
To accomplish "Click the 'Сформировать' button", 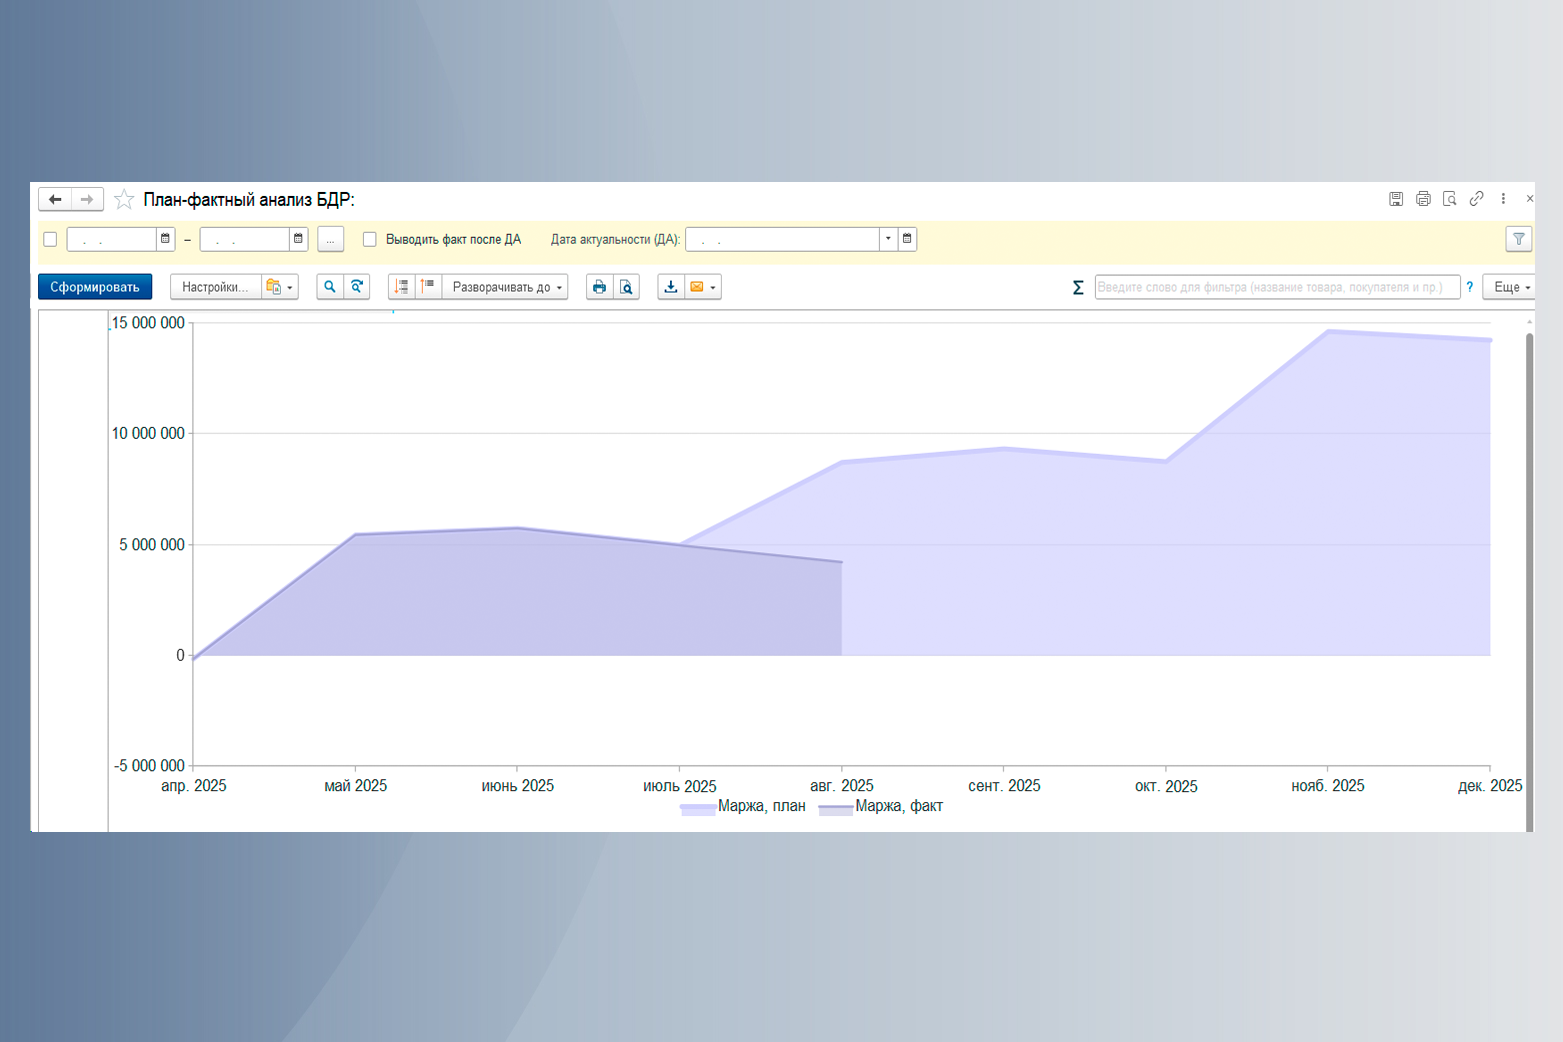I will 95,287.
